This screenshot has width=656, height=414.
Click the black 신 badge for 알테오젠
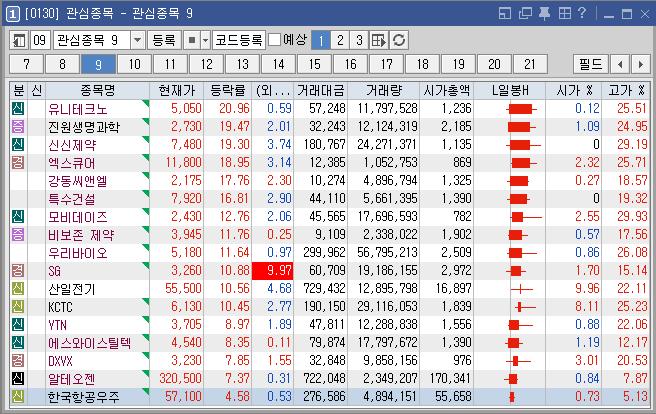[18, 378]
